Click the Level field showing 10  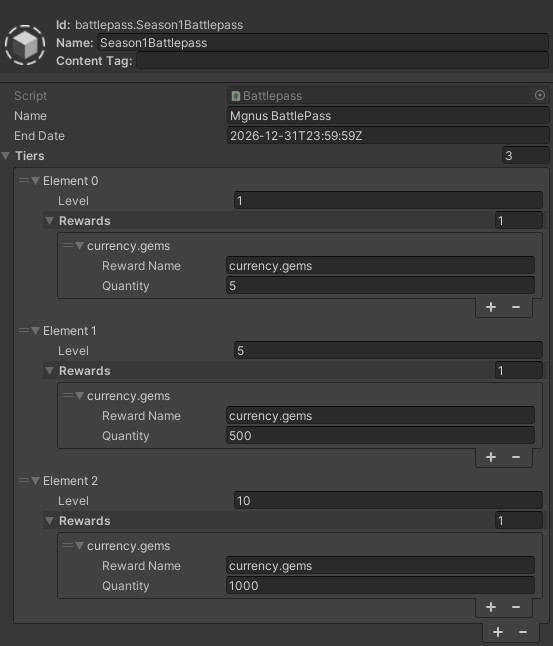tap(388, 501)
